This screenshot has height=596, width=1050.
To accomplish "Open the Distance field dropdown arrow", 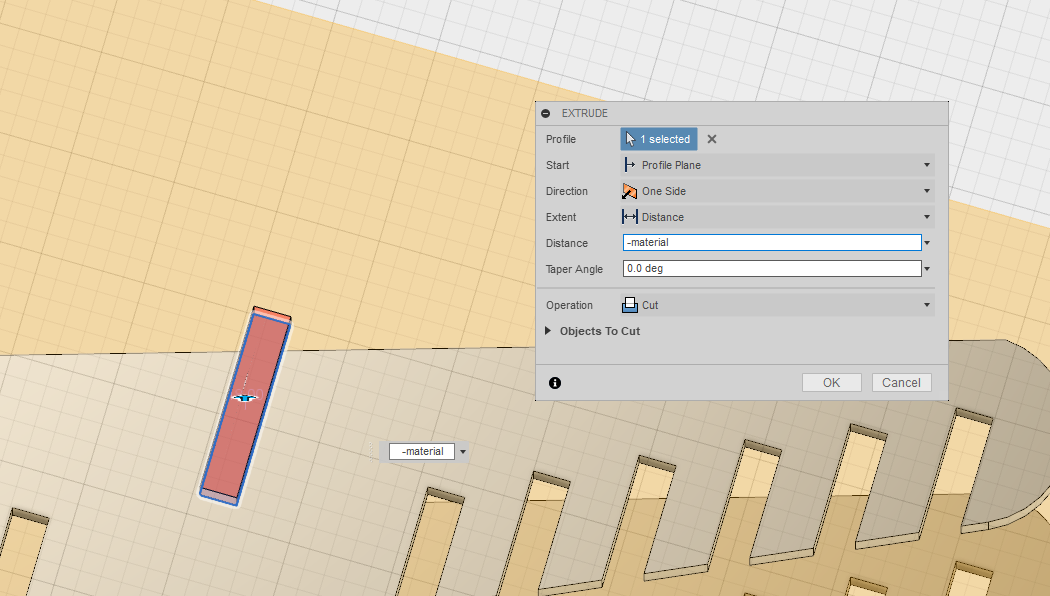I will pos(927,243).
